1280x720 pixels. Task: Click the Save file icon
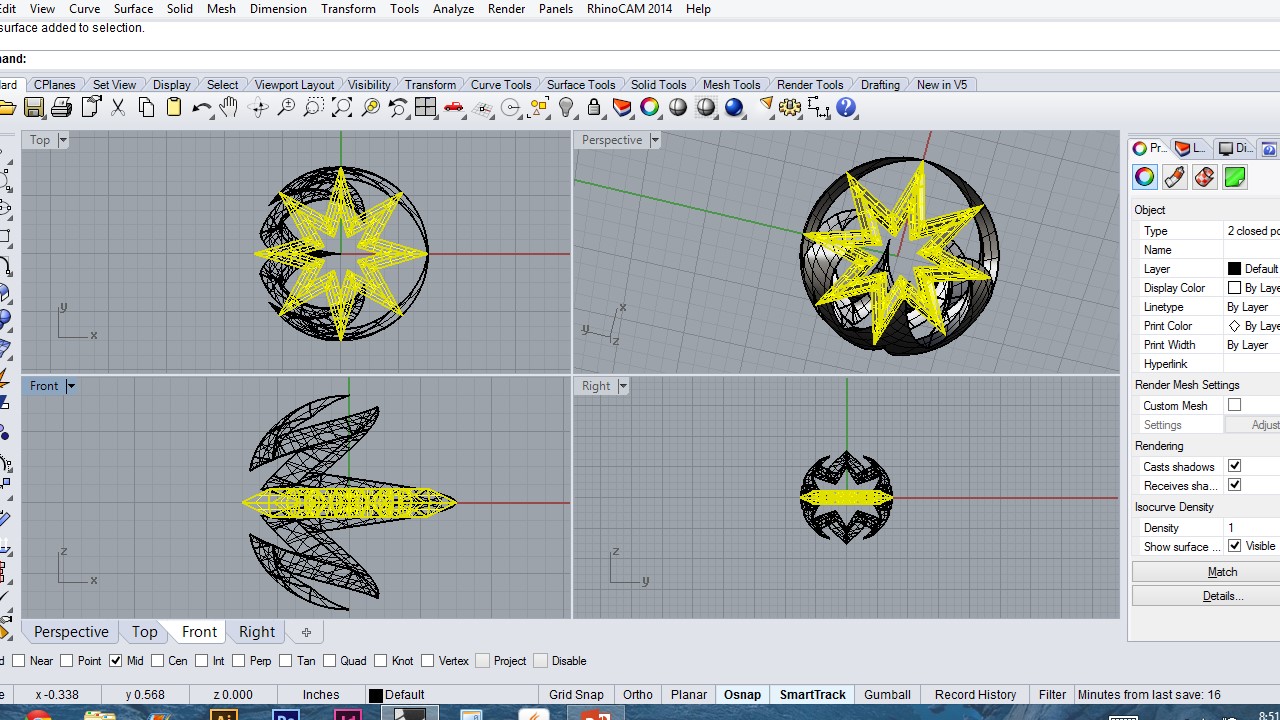pos(34,107)
